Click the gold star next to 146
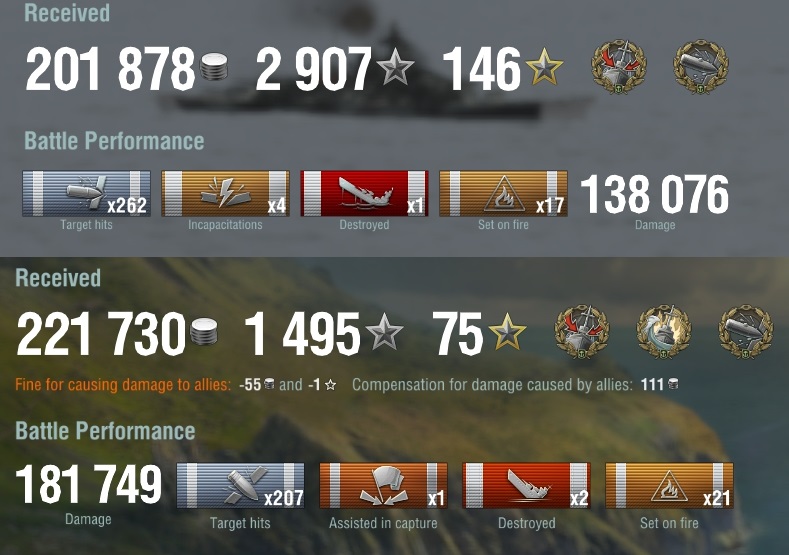The height and width of the screenshot is (555, 789). pos(544,66)
